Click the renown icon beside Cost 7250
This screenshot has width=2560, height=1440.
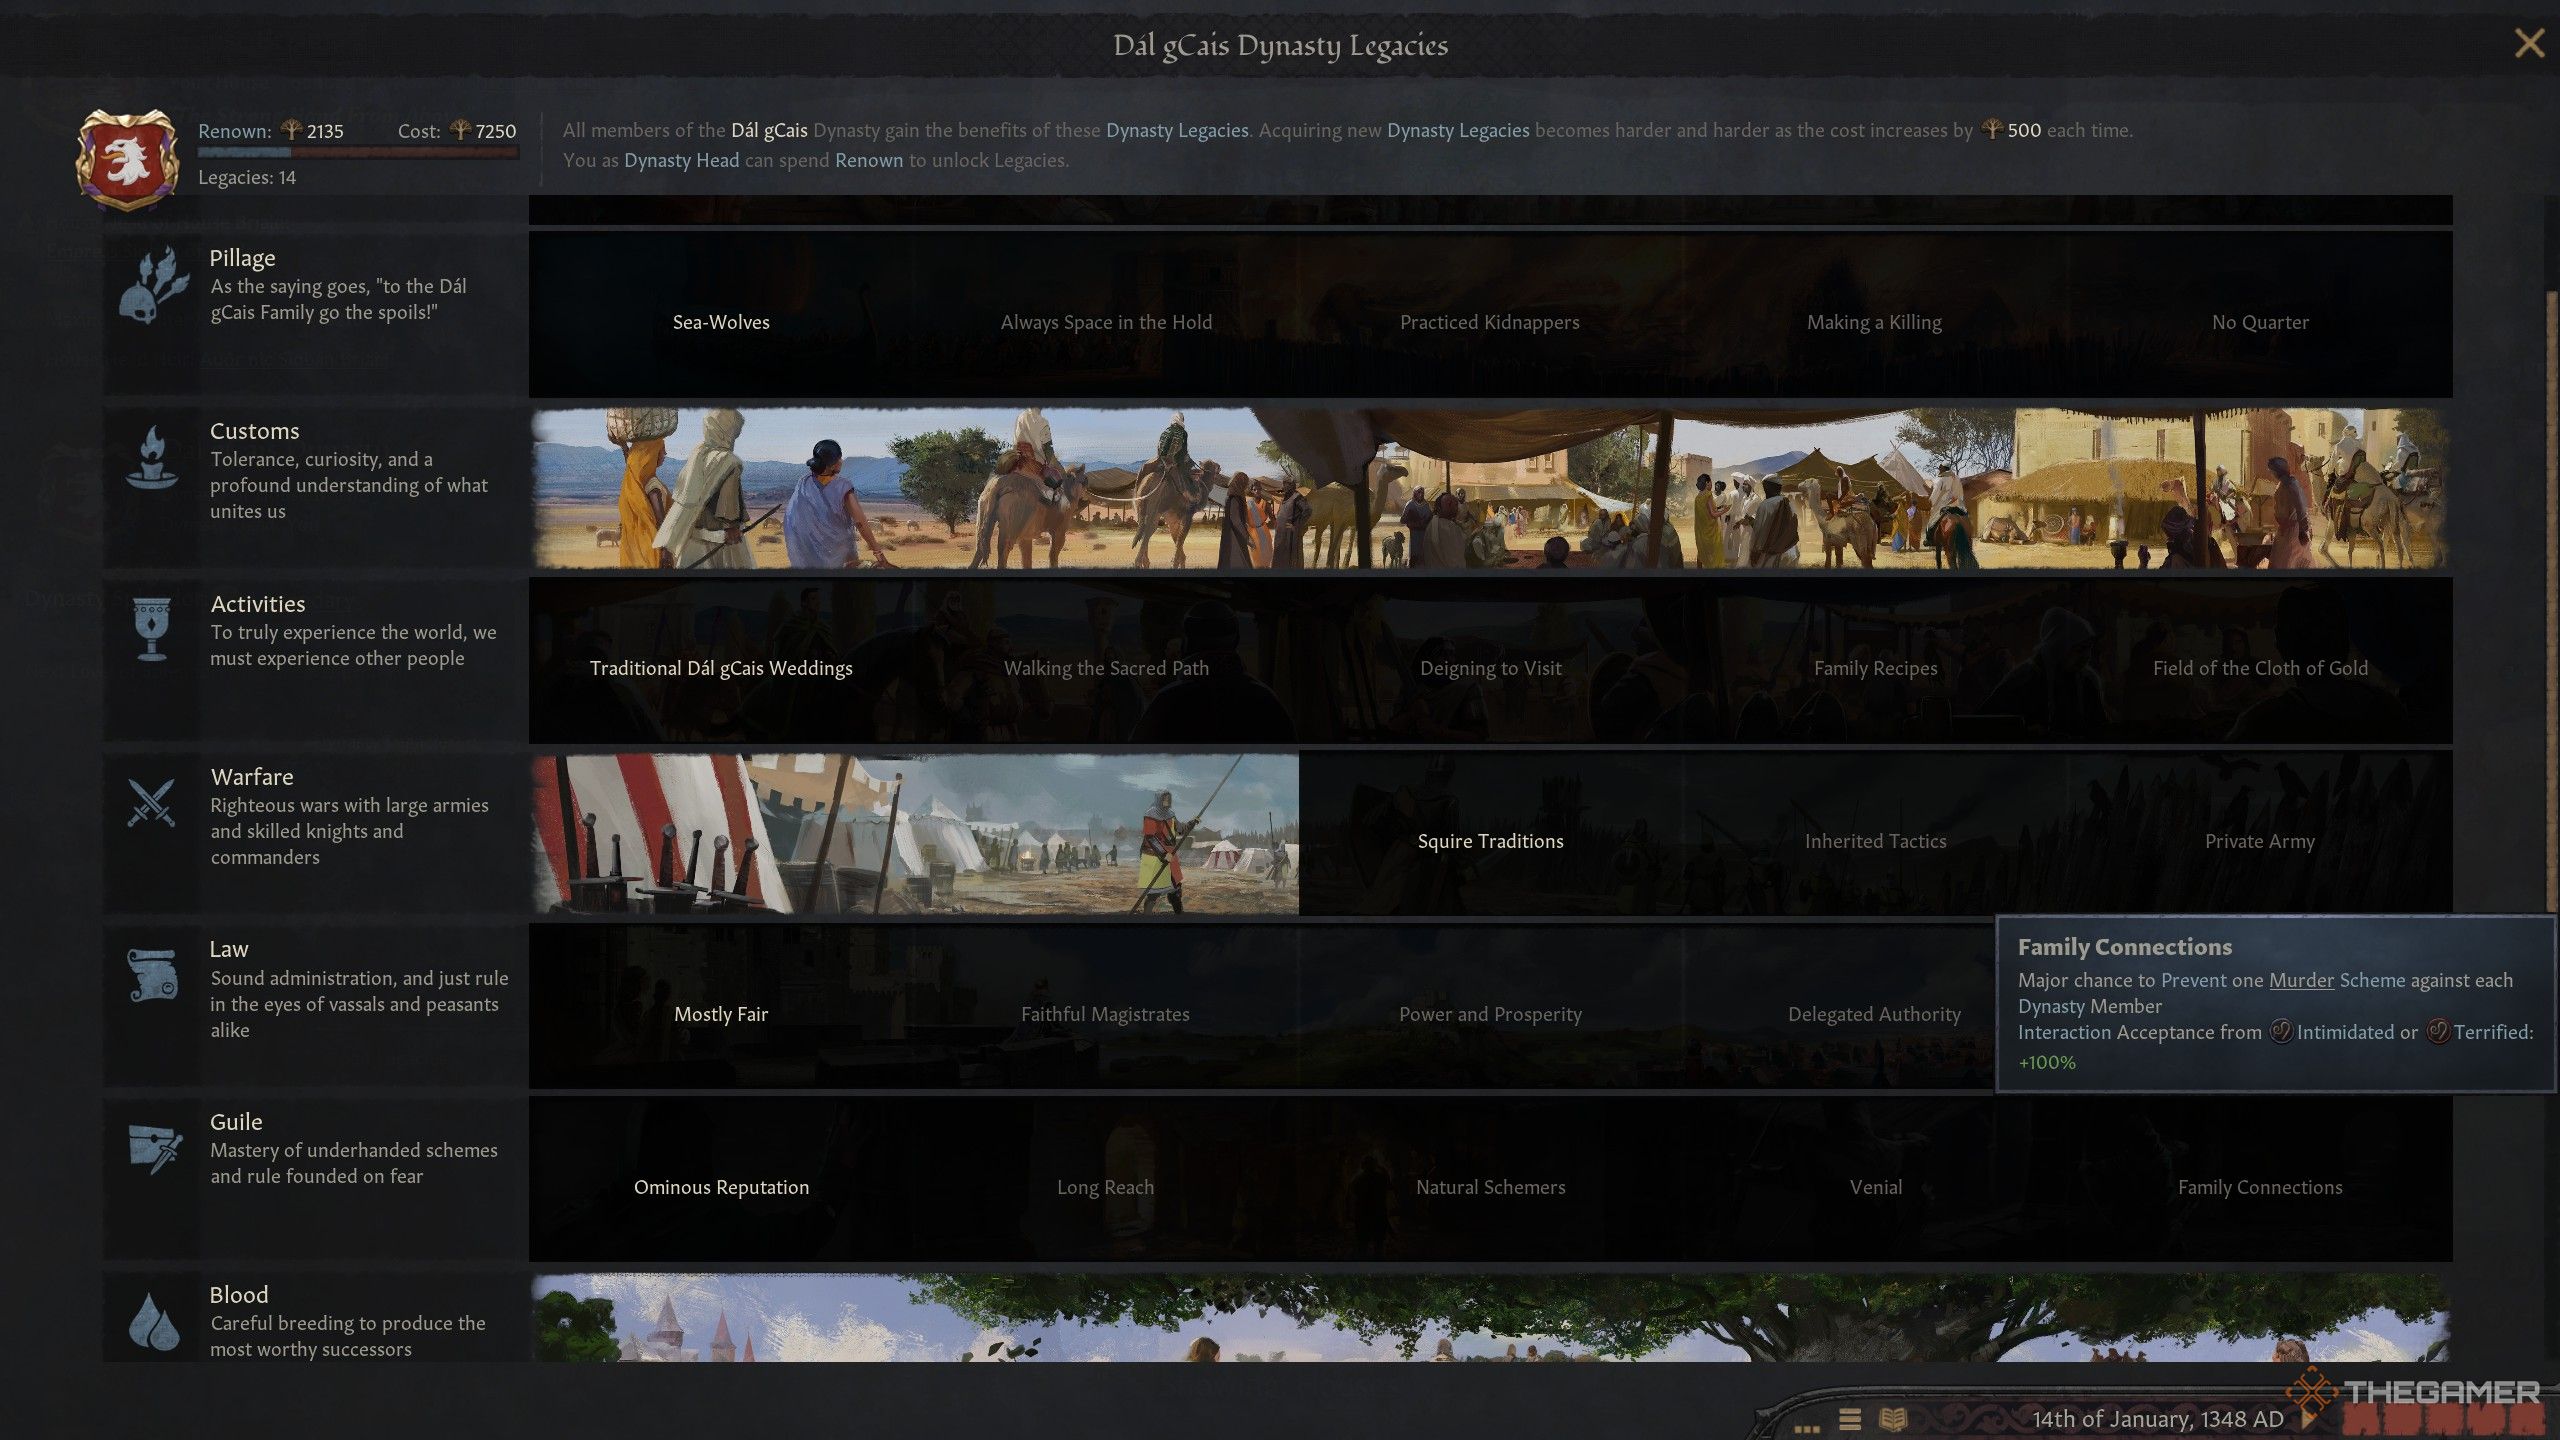[x=460, y=130]
